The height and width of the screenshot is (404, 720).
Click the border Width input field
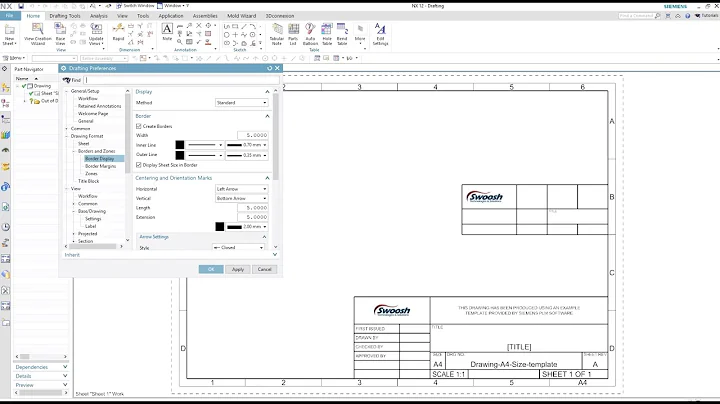click(x=253, y=135)
